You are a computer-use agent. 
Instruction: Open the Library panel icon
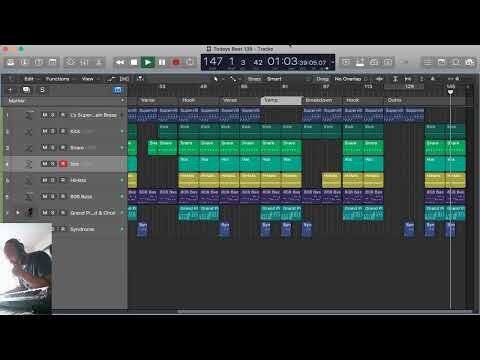tap(11, 62)
